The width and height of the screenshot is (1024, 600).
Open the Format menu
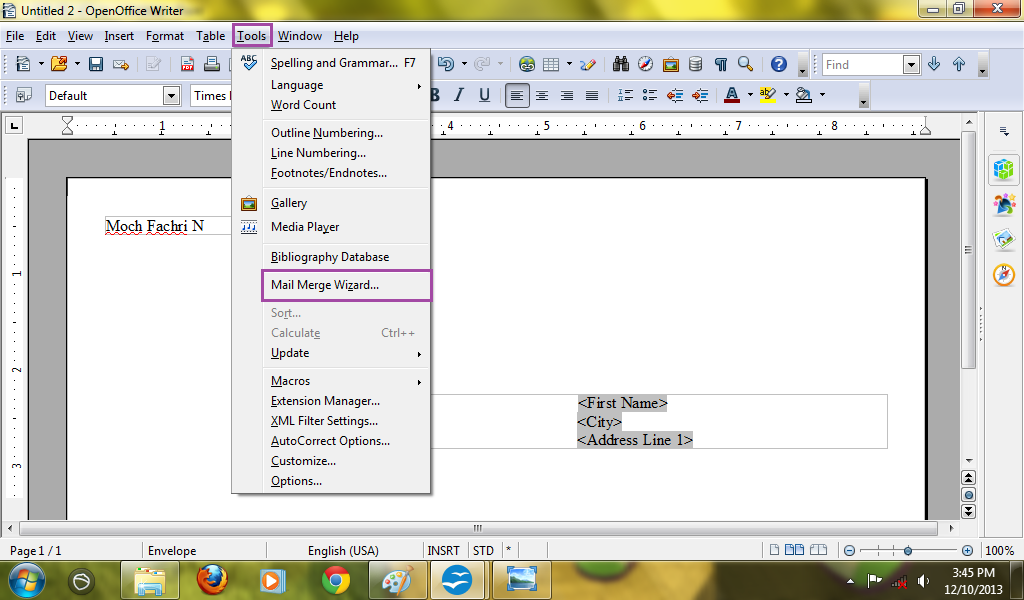click(165, 36)
